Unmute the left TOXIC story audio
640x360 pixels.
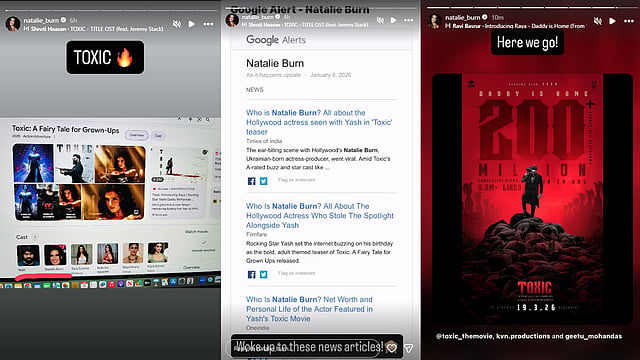click(x=177, y=24)
